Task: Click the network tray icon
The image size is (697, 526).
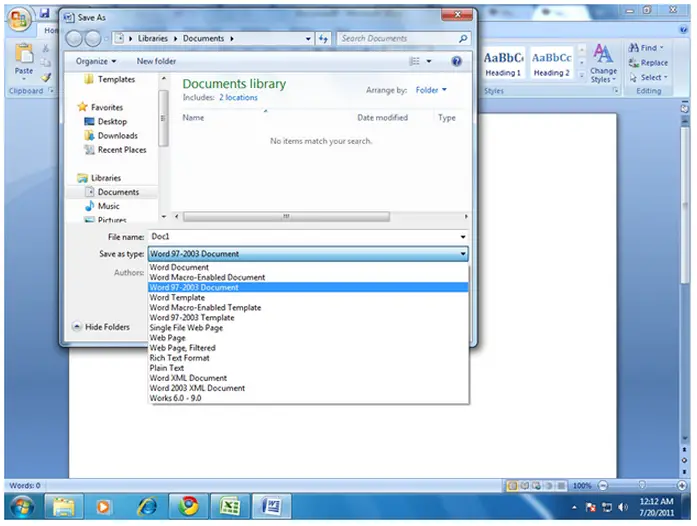Action: pos(607,507)
